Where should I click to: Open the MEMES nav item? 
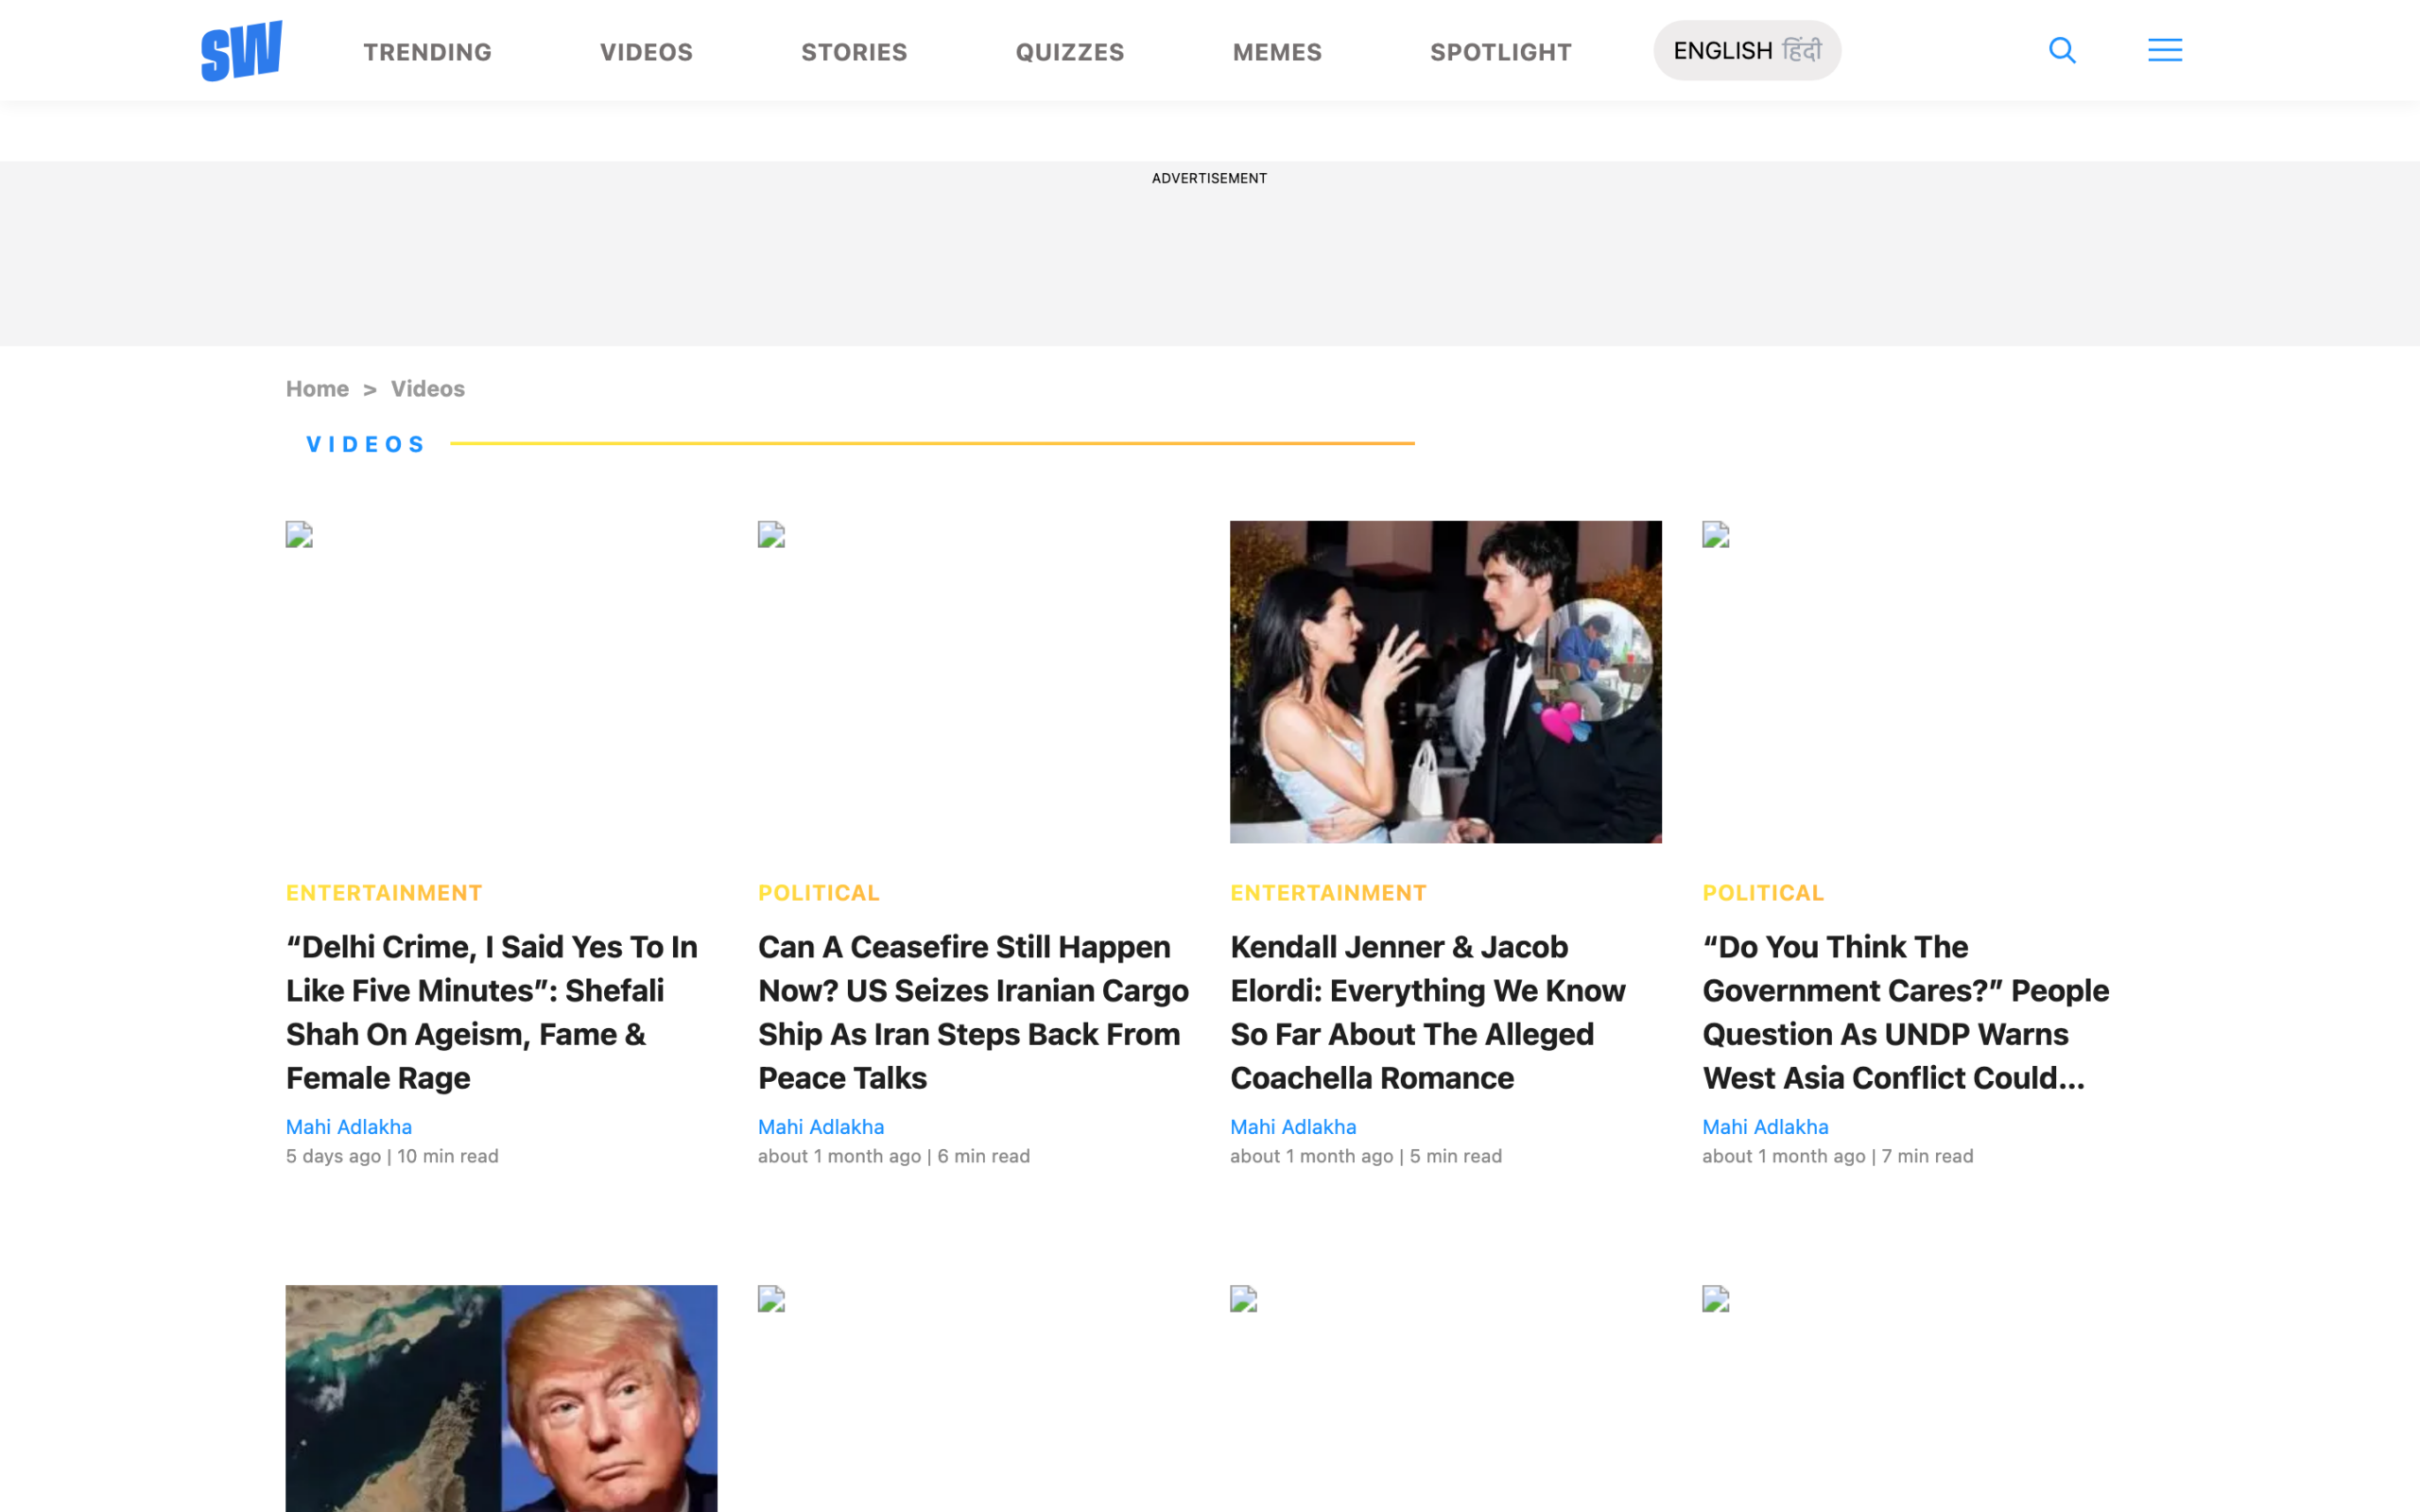1277,52
